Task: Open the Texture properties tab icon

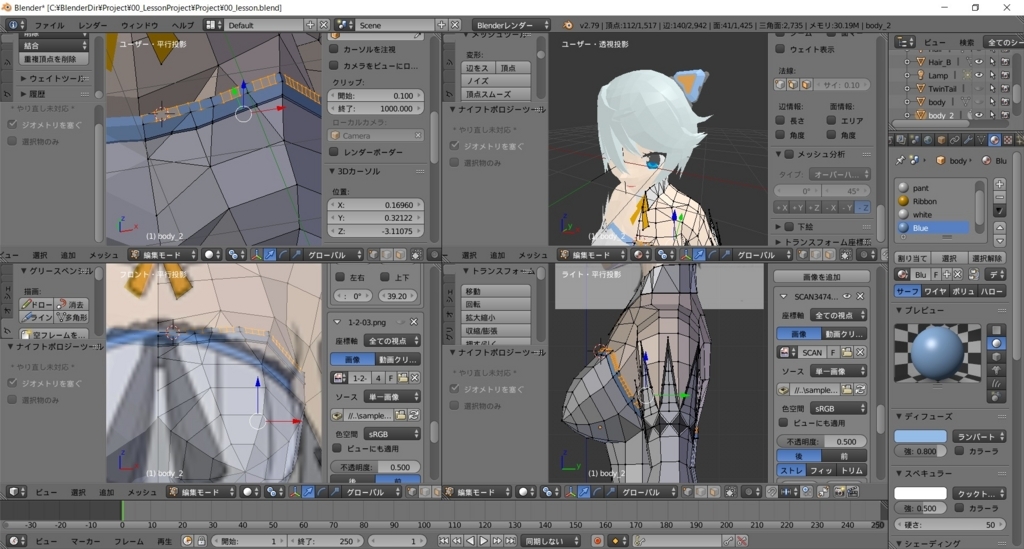Action: tap(1008, 140)
